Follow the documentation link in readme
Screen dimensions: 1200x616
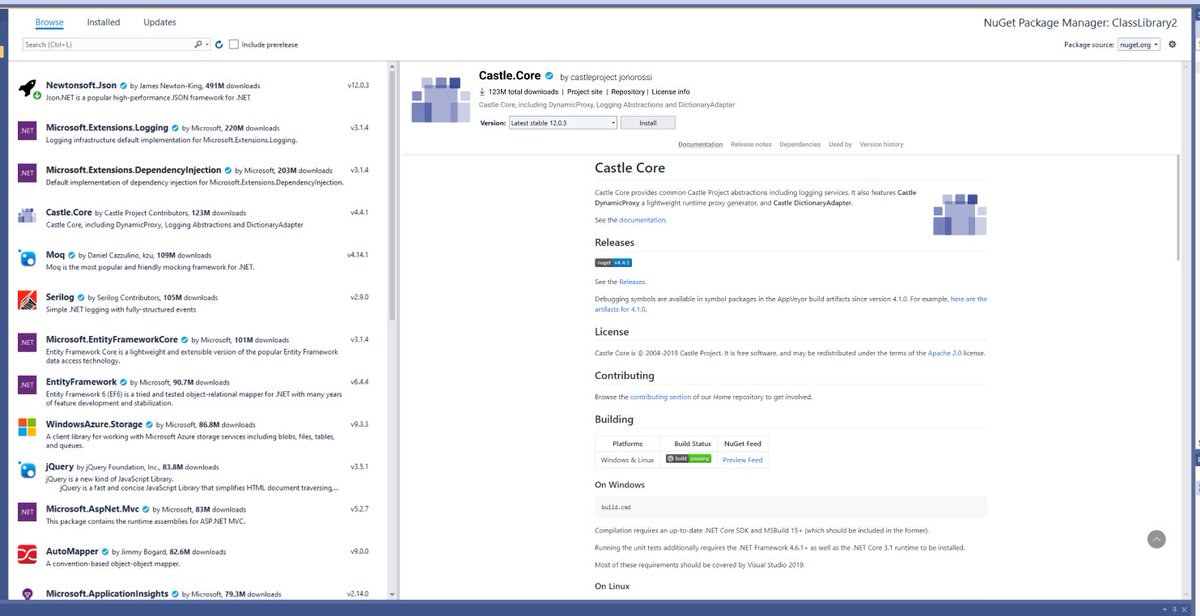pos(642,219)
